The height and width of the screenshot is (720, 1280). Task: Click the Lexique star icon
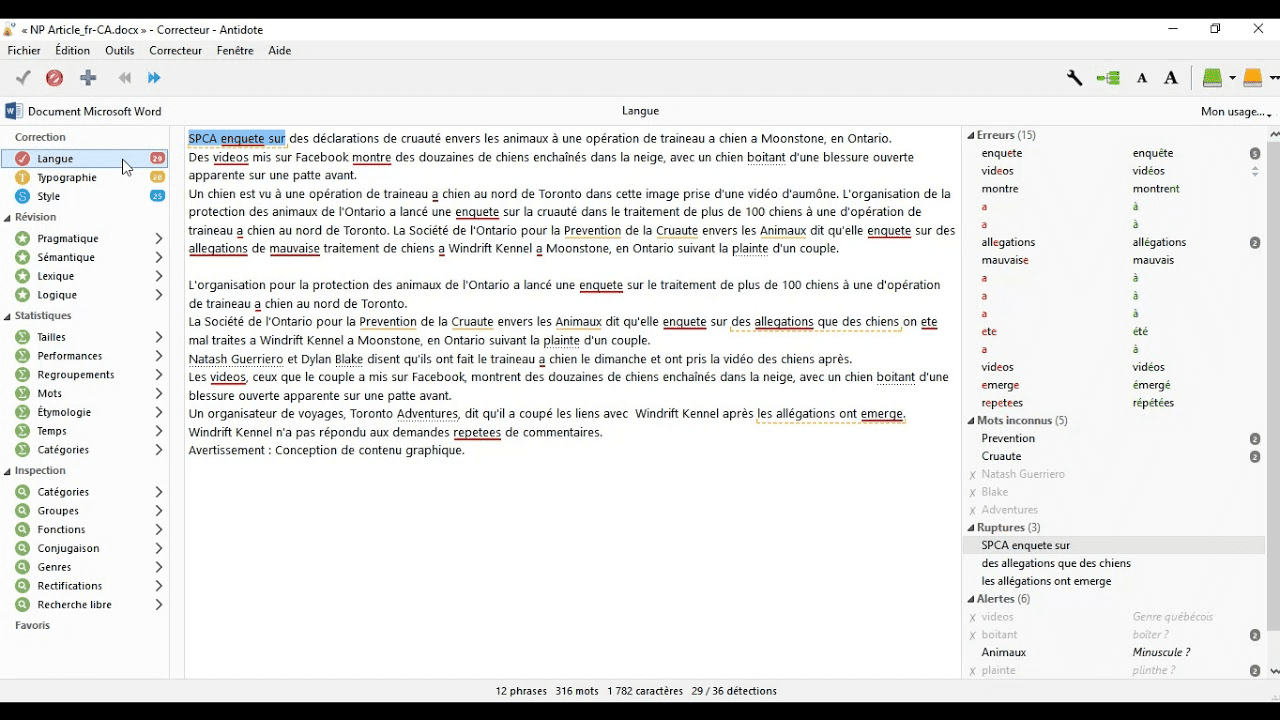(22, 276)
